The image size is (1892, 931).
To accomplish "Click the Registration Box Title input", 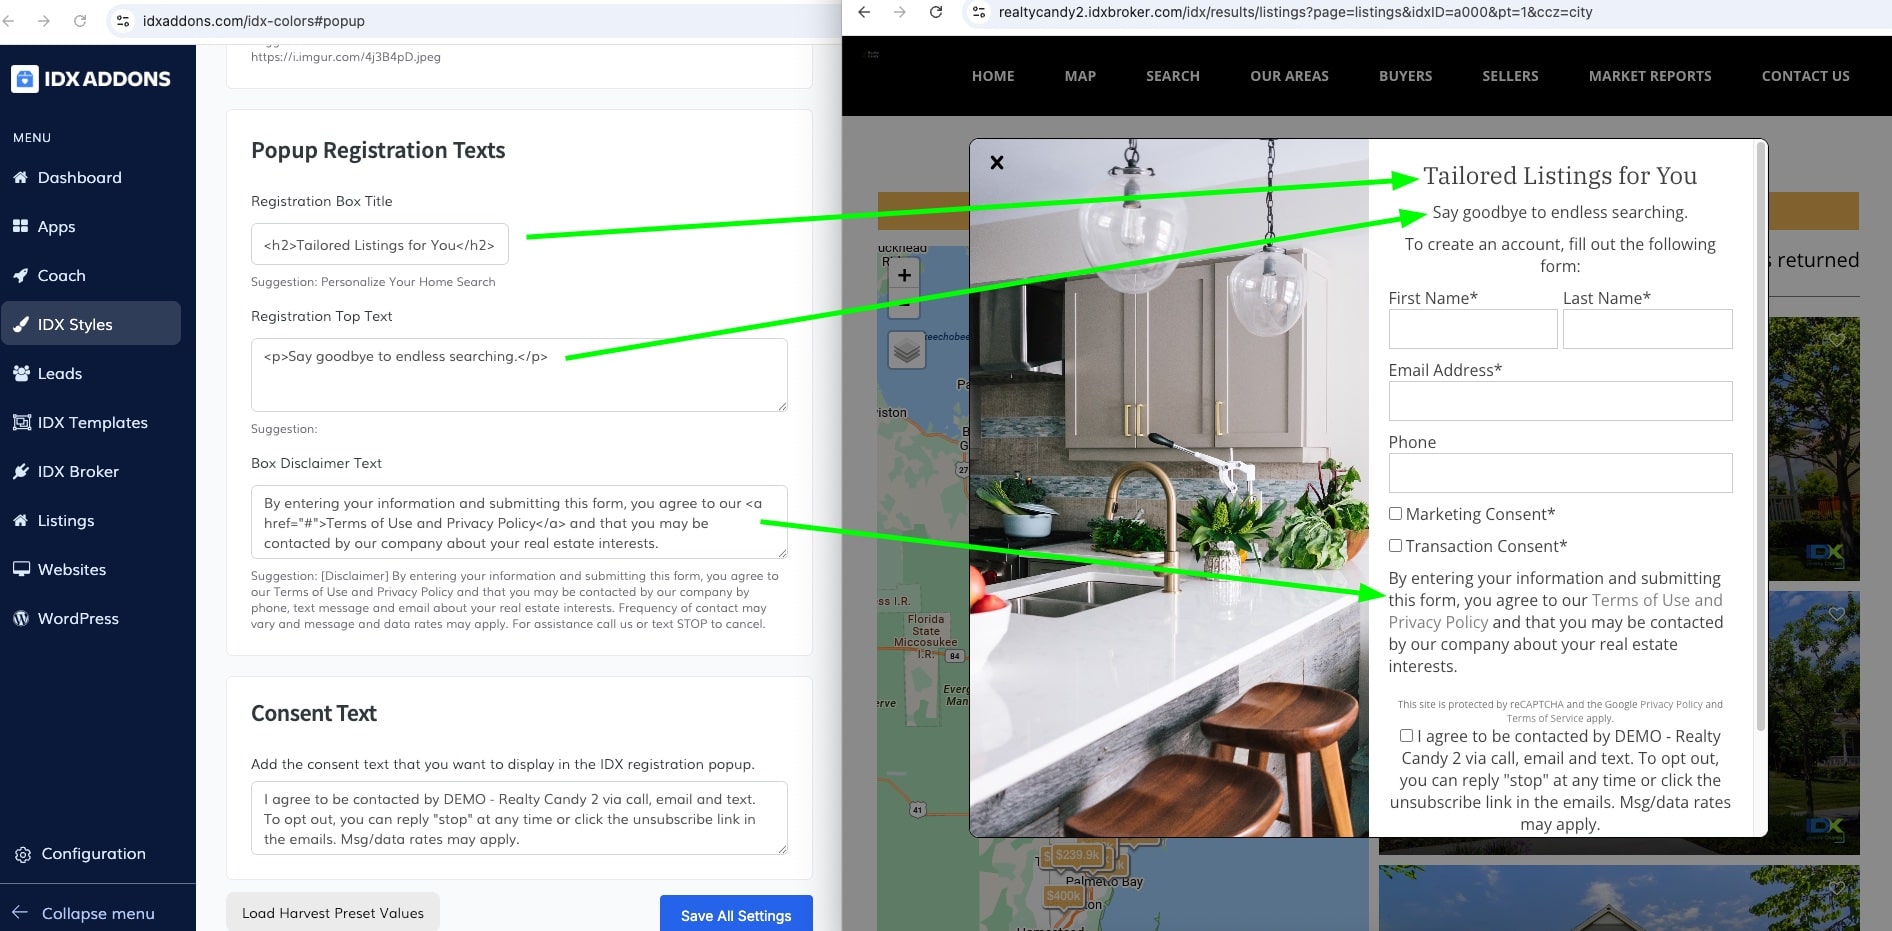I will click(380, 244).
